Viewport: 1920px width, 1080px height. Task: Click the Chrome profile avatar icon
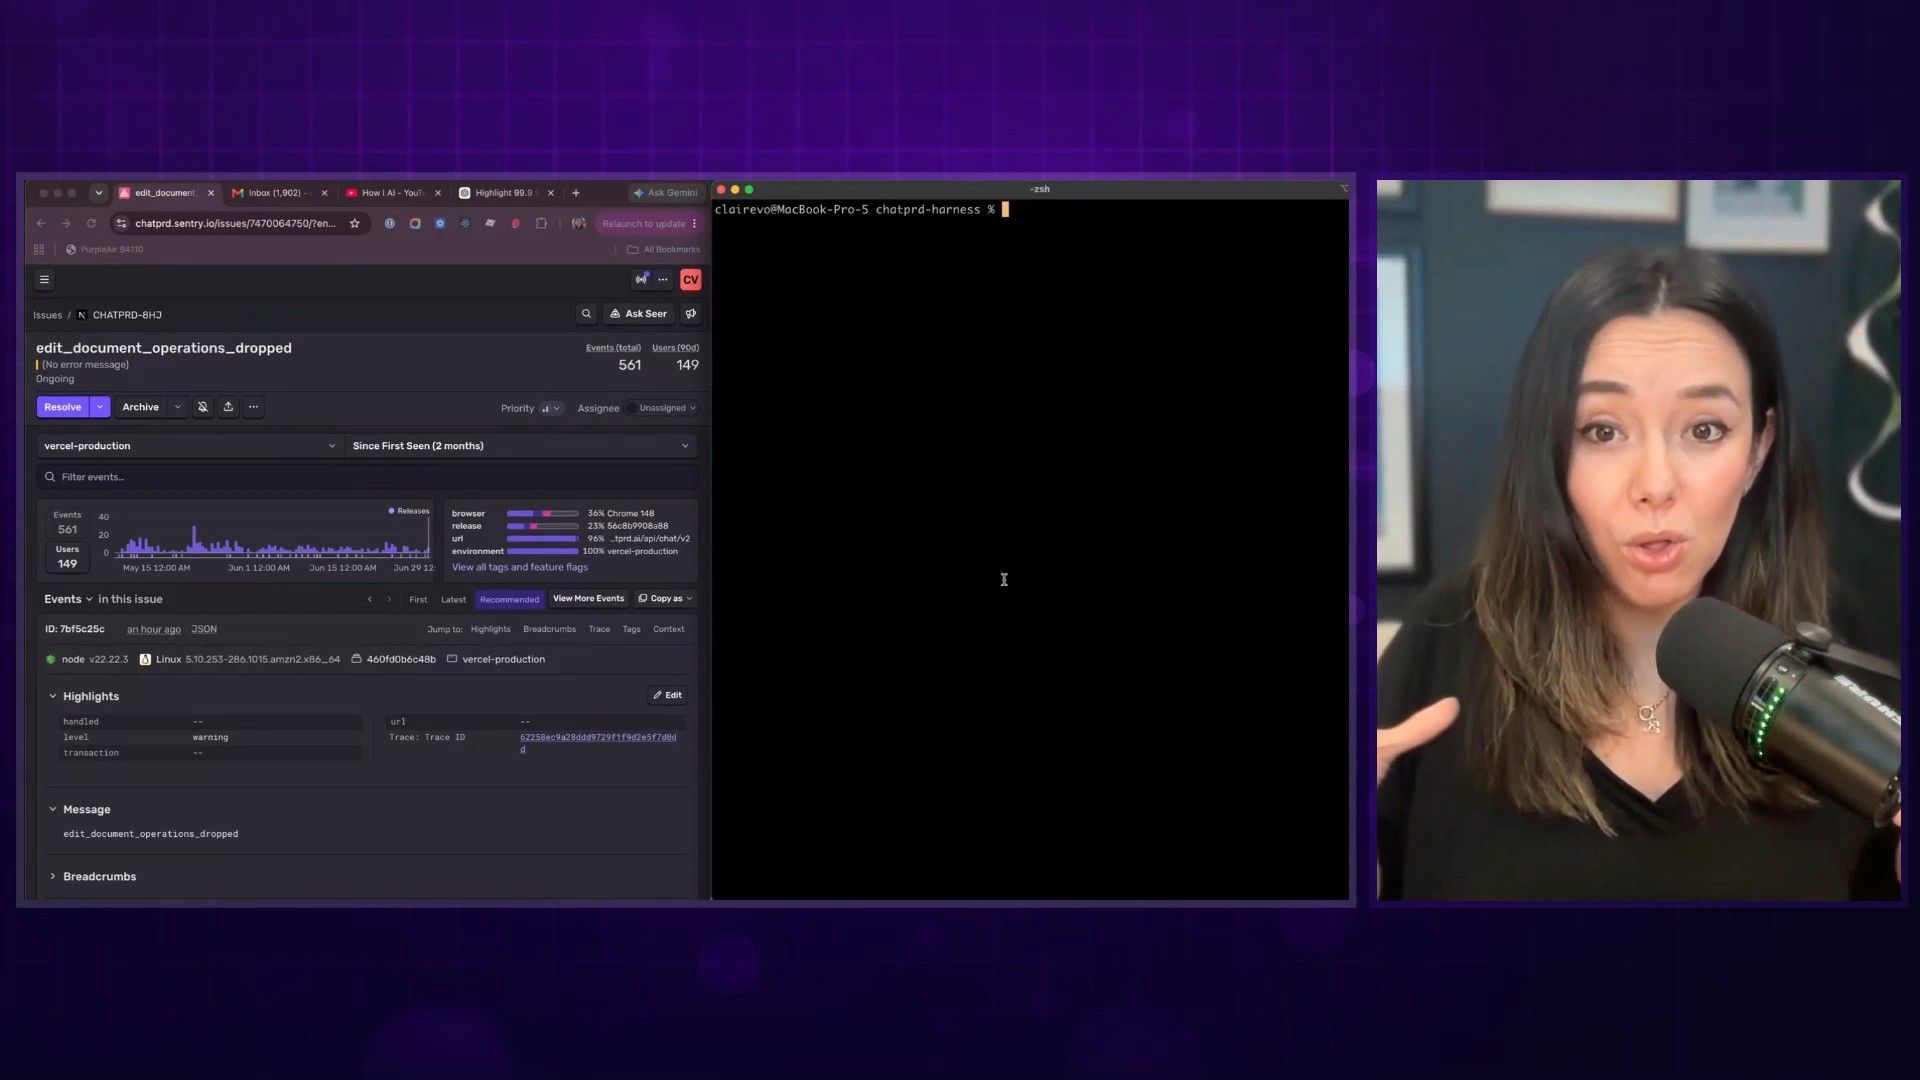tap(578, 224)
